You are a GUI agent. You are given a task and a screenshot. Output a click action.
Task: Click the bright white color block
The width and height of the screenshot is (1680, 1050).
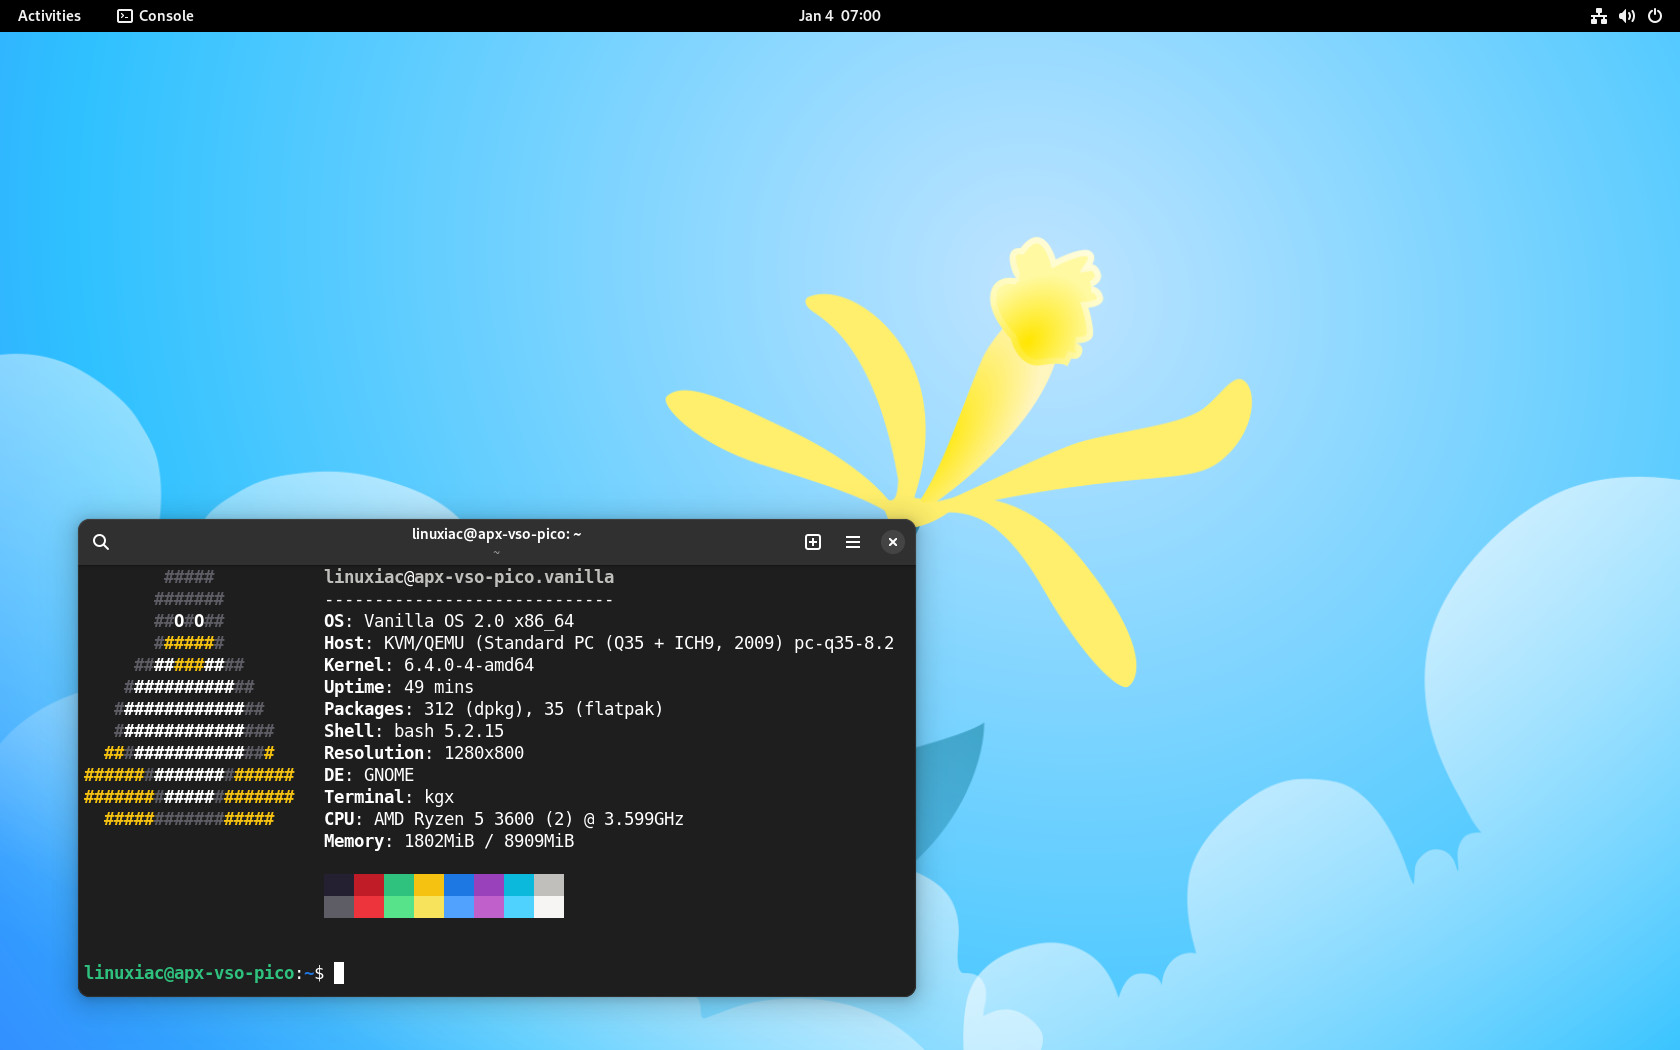tap(549, 907)
